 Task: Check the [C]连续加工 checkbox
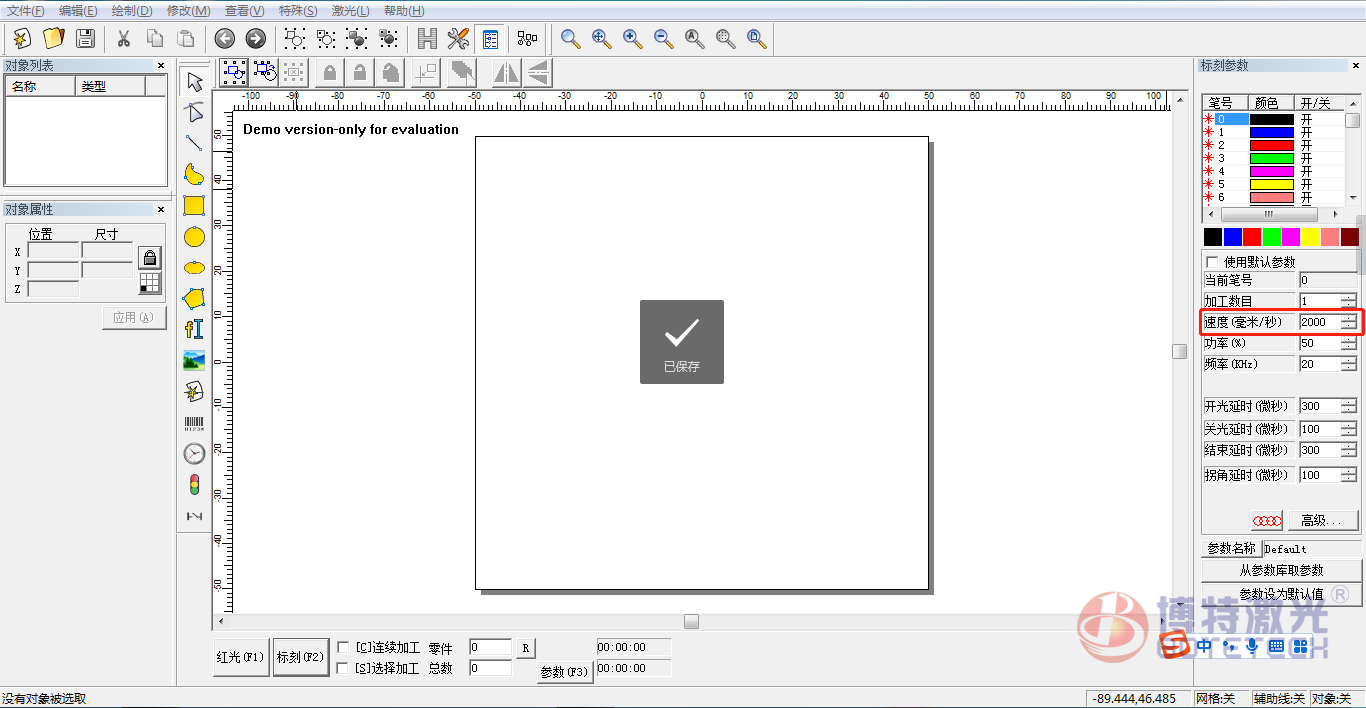pos(343,647)
